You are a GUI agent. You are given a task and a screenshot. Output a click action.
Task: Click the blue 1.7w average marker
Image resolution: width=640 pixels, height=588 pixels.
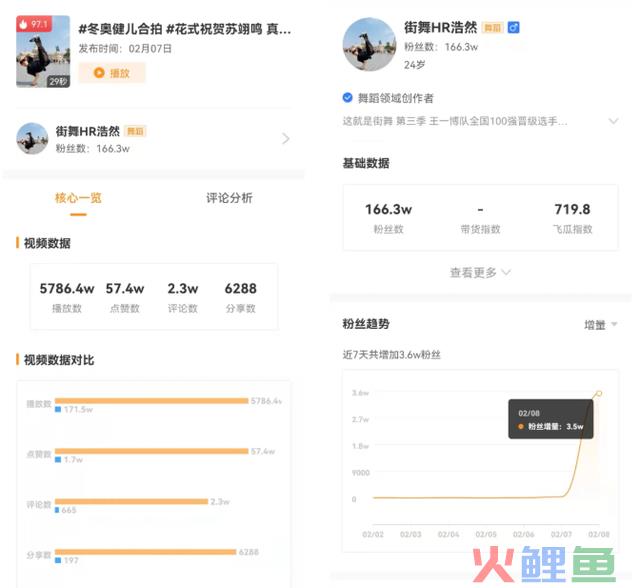(x=58, y=459)
